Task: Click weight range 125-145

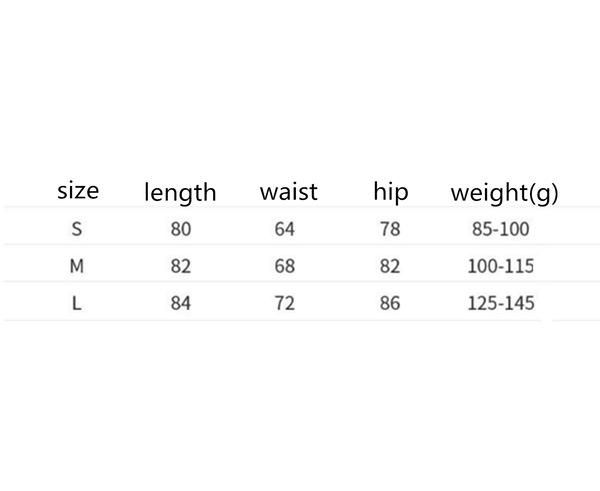Action: [x=501, y=303]
